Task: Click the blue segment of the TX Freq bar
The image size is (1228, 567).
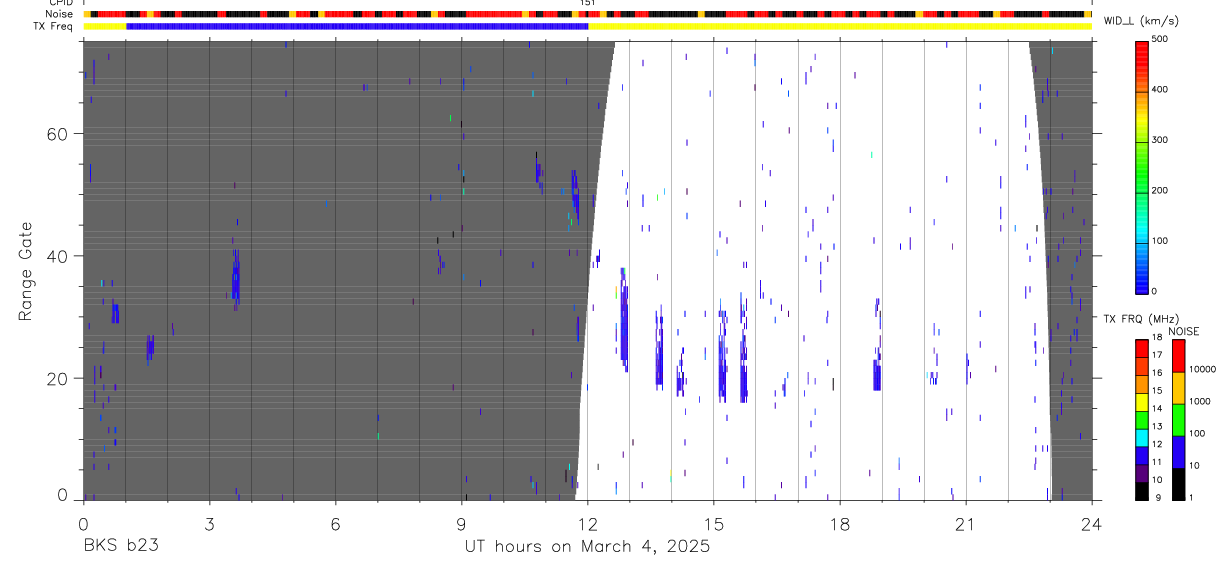Action: click(357, 26)
